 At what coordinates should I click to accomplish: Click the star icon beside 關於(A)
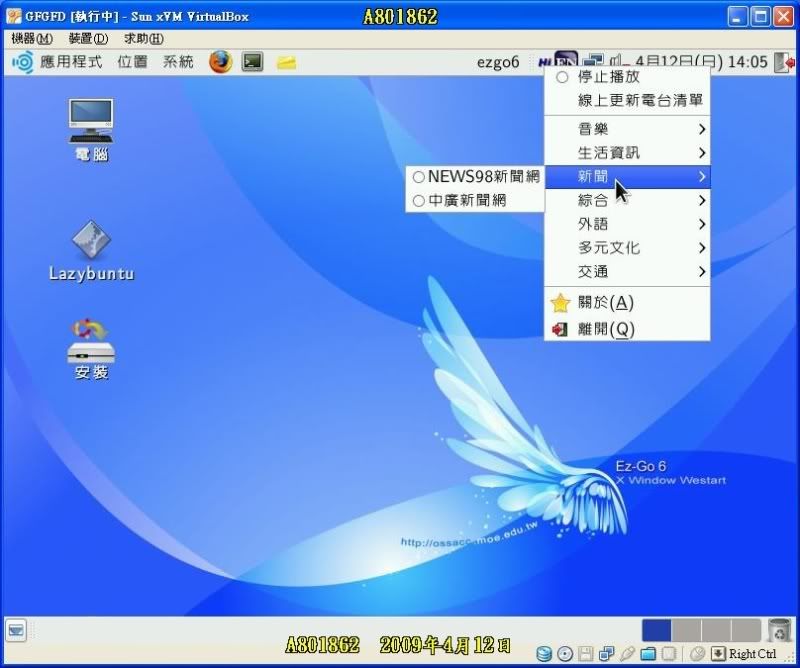(560, 303)
